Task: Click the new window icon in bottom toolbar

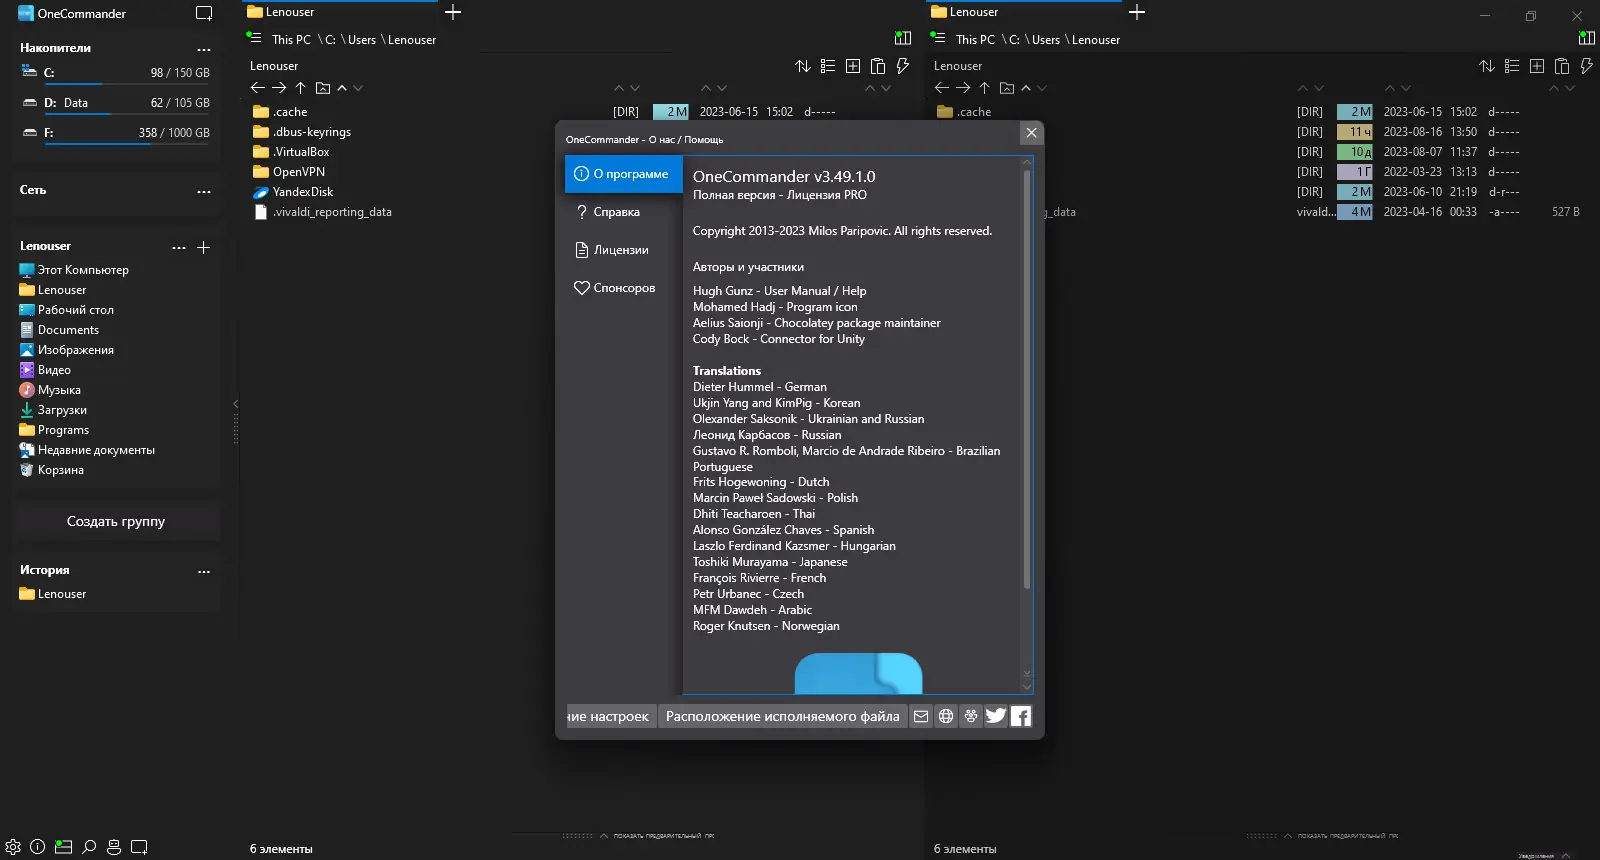Action: tap(139, 847)
